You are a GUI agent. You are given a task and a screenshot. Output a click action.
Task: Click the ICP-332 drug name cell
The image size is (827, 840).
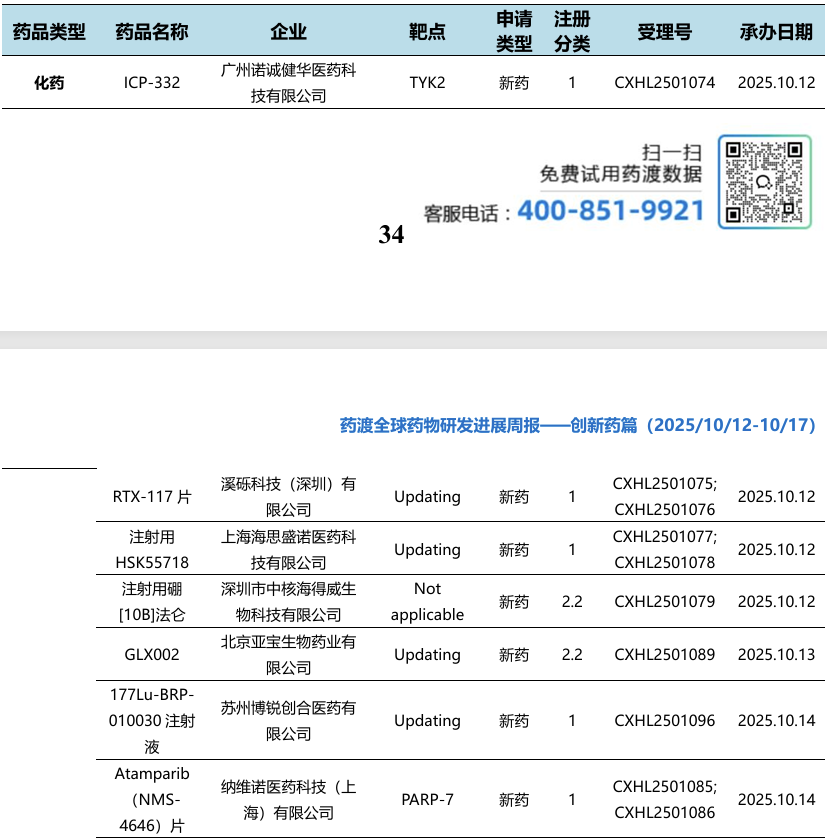coord(152,83)
